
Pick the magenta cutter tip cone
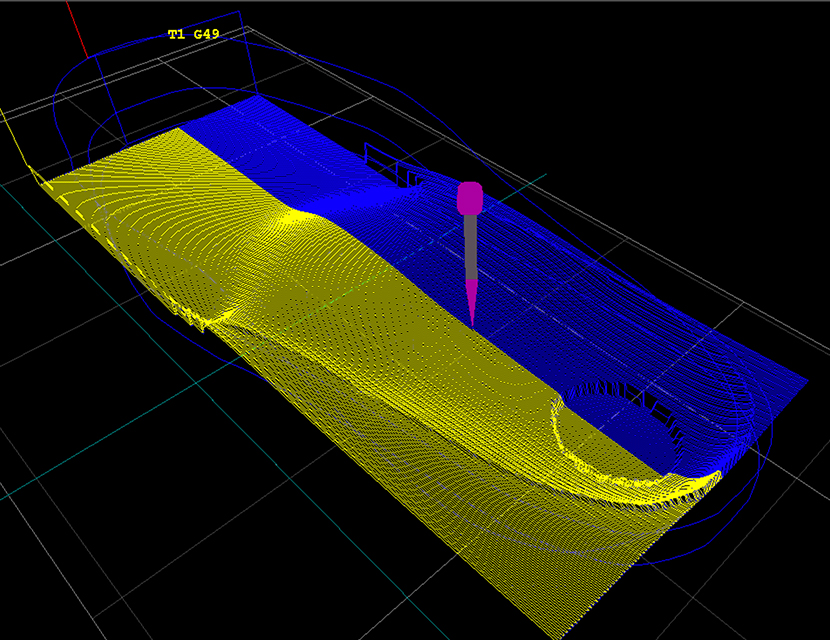point(472,300)
